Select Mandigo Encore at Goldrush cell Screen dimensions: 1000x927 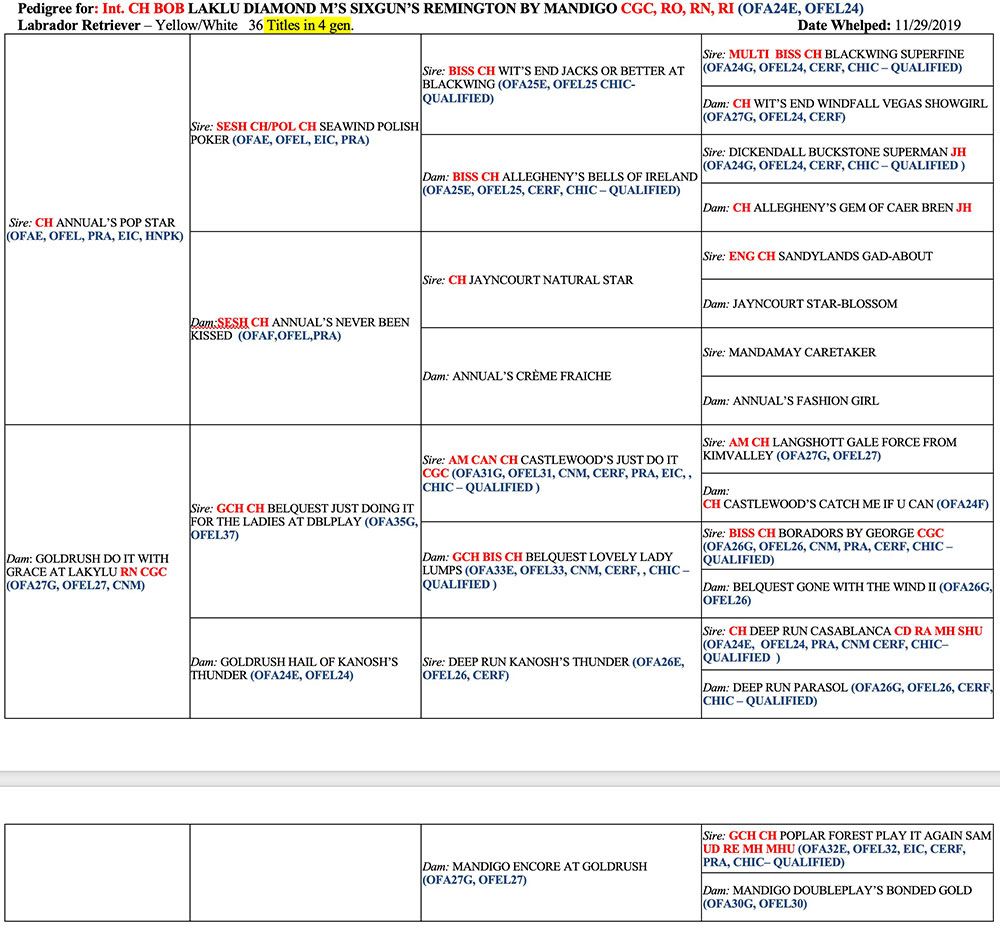point(559,873)
